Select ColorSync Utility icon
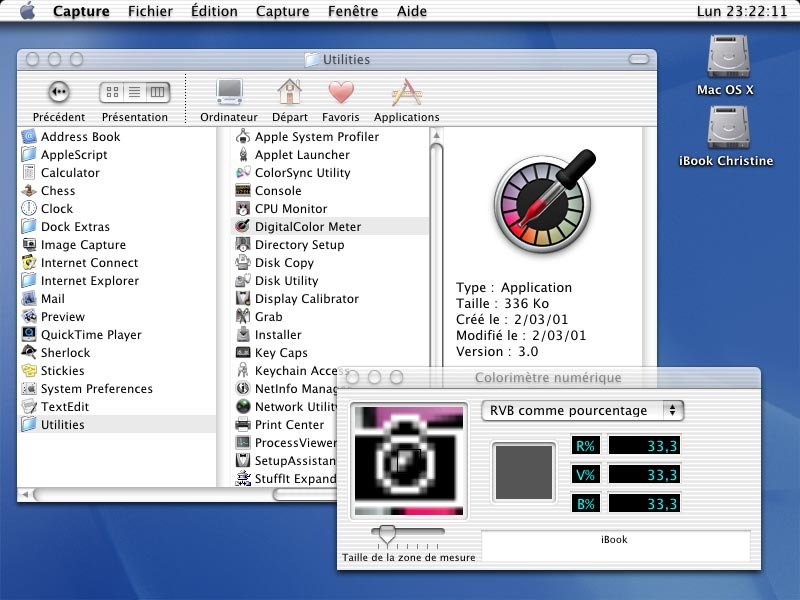800x600 pixels. 243,172
